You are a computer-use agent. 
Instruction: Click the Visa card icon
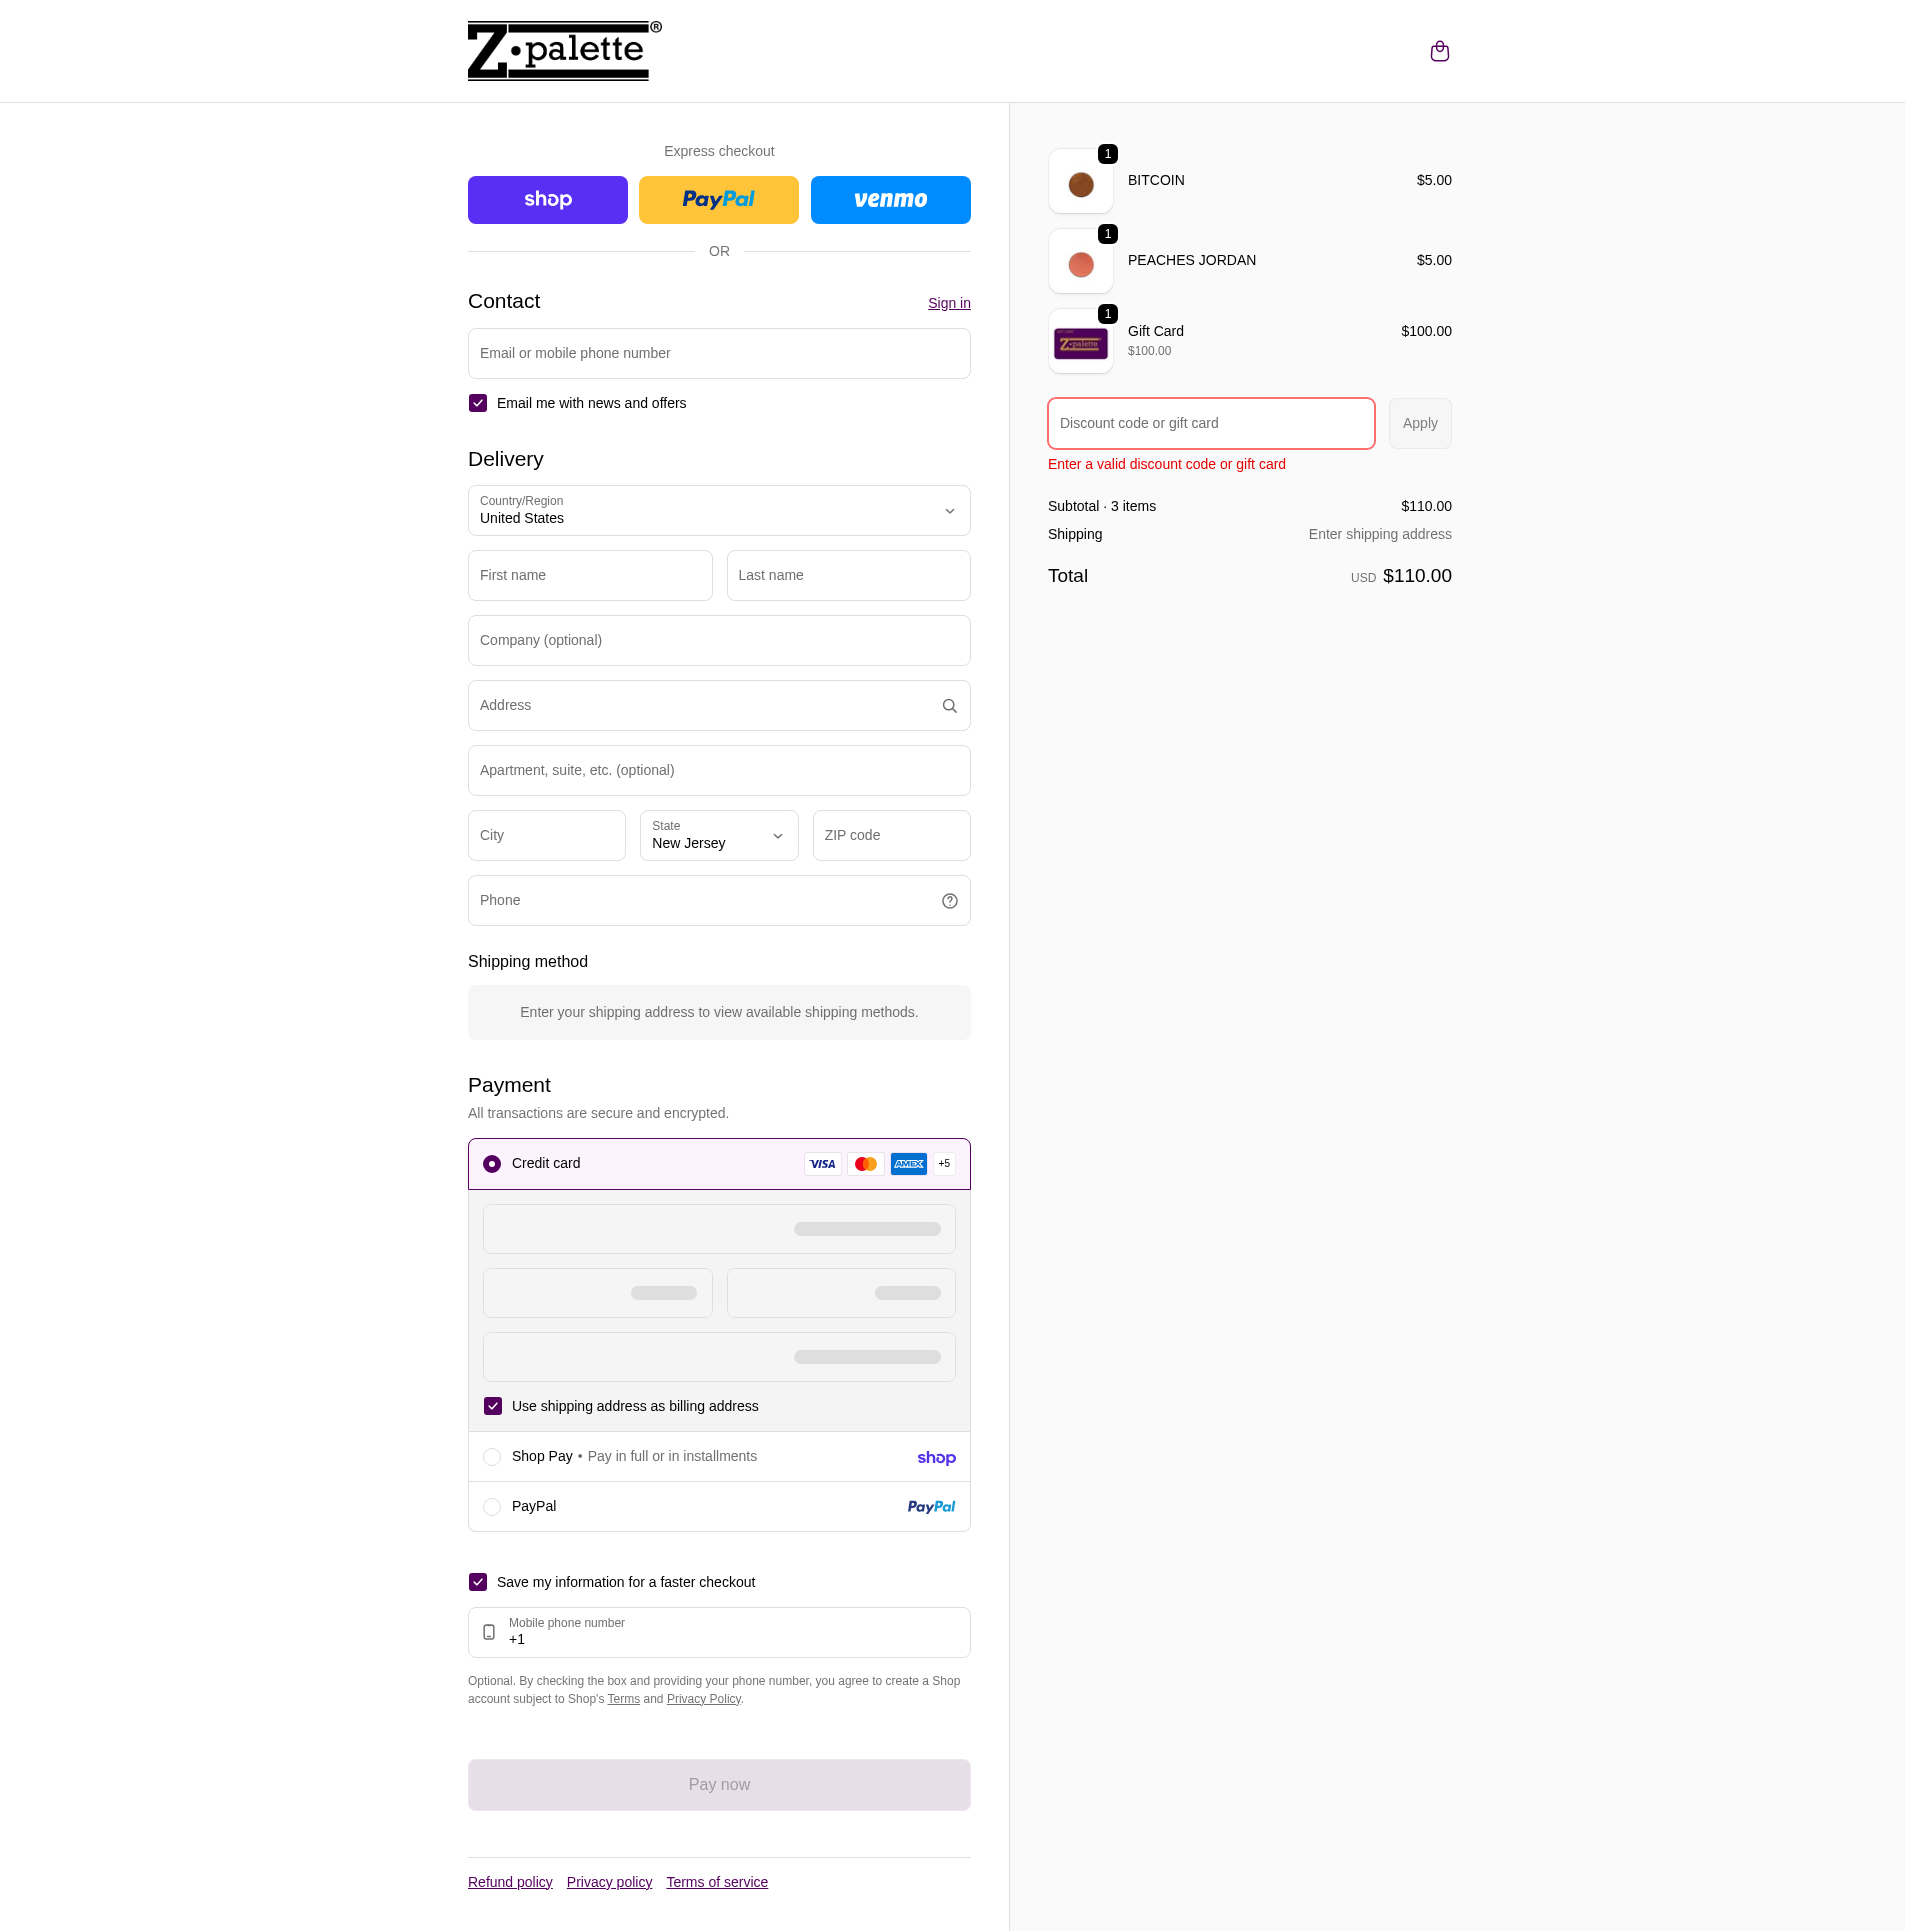pos(822,1163)
